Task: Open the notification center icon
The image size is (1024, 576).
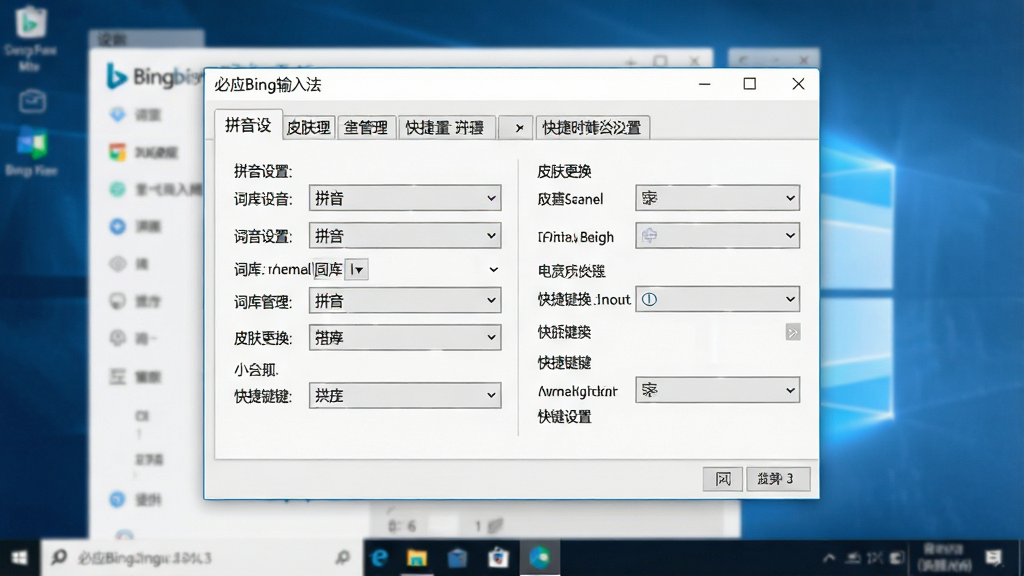Action: (993, 558)
